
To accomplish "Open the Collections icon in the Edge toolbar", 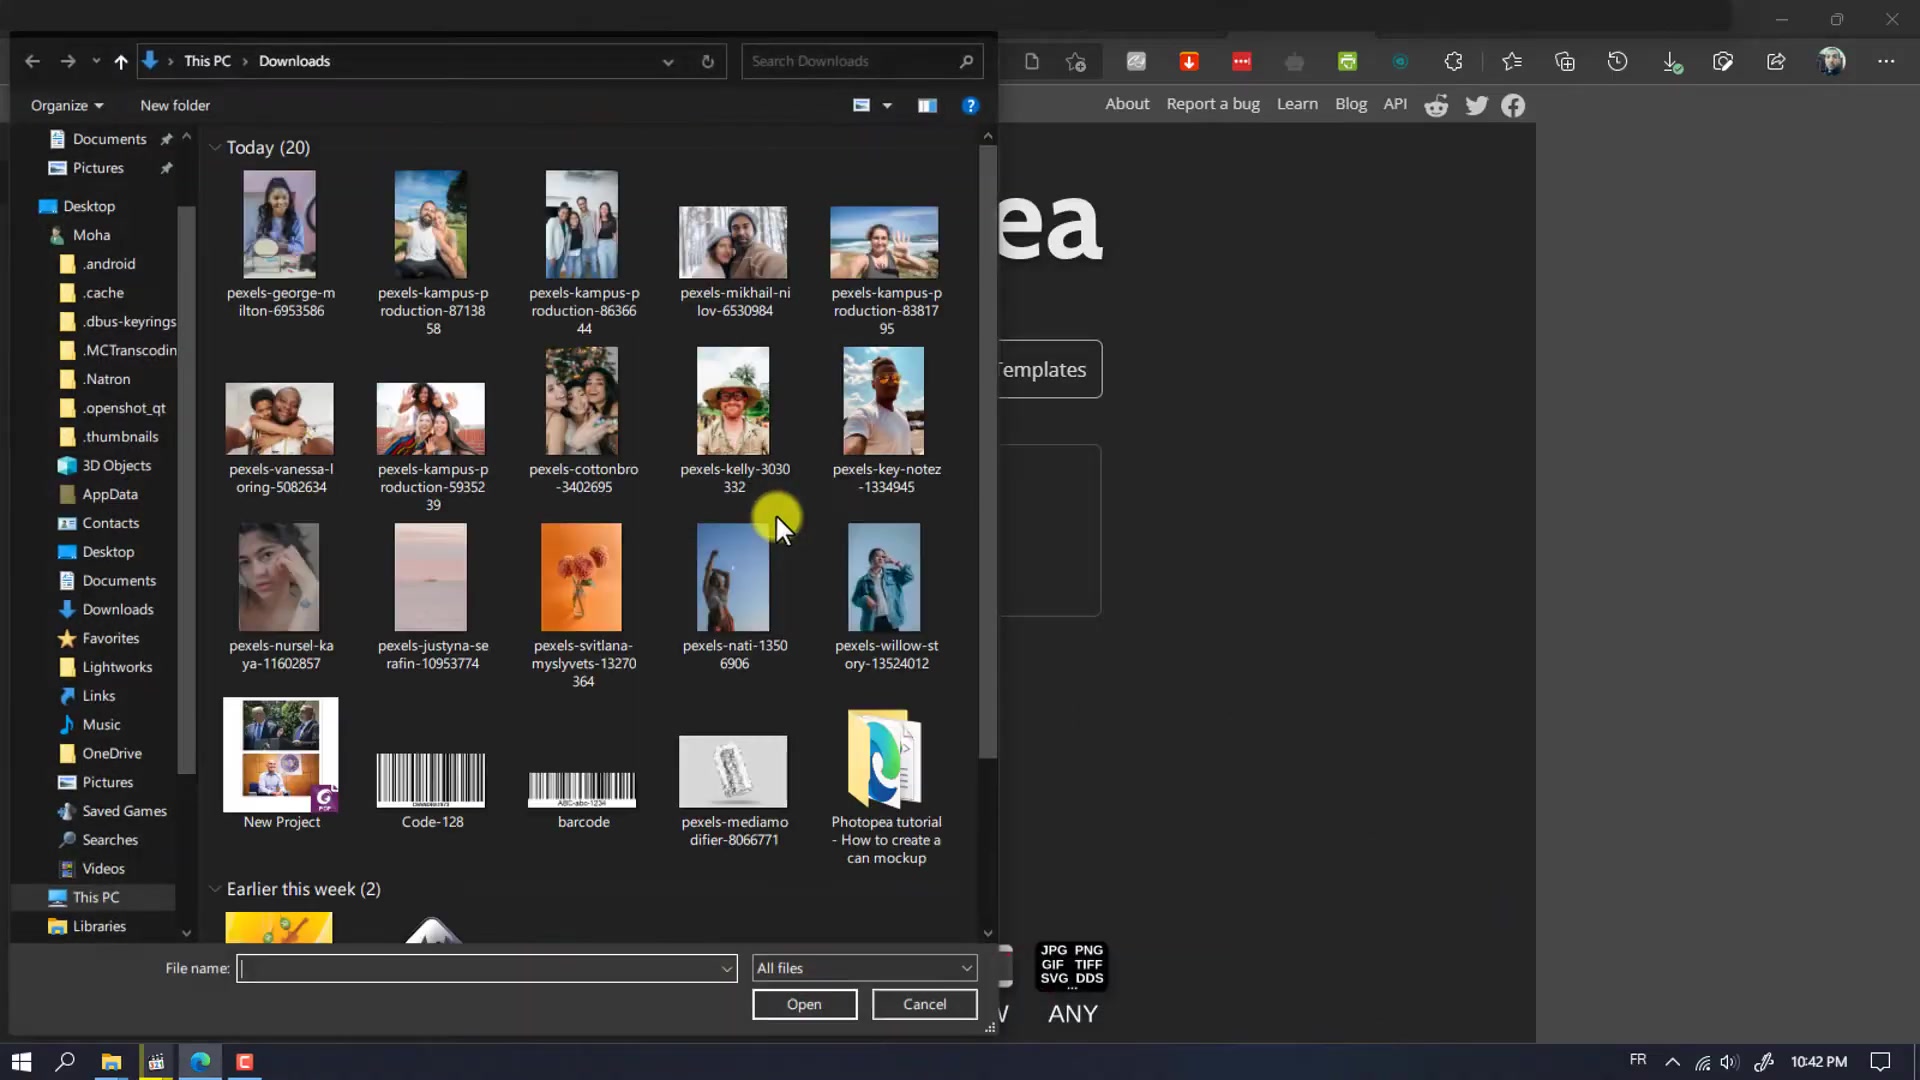I will pyautogui.click(x=1565, y=61).
